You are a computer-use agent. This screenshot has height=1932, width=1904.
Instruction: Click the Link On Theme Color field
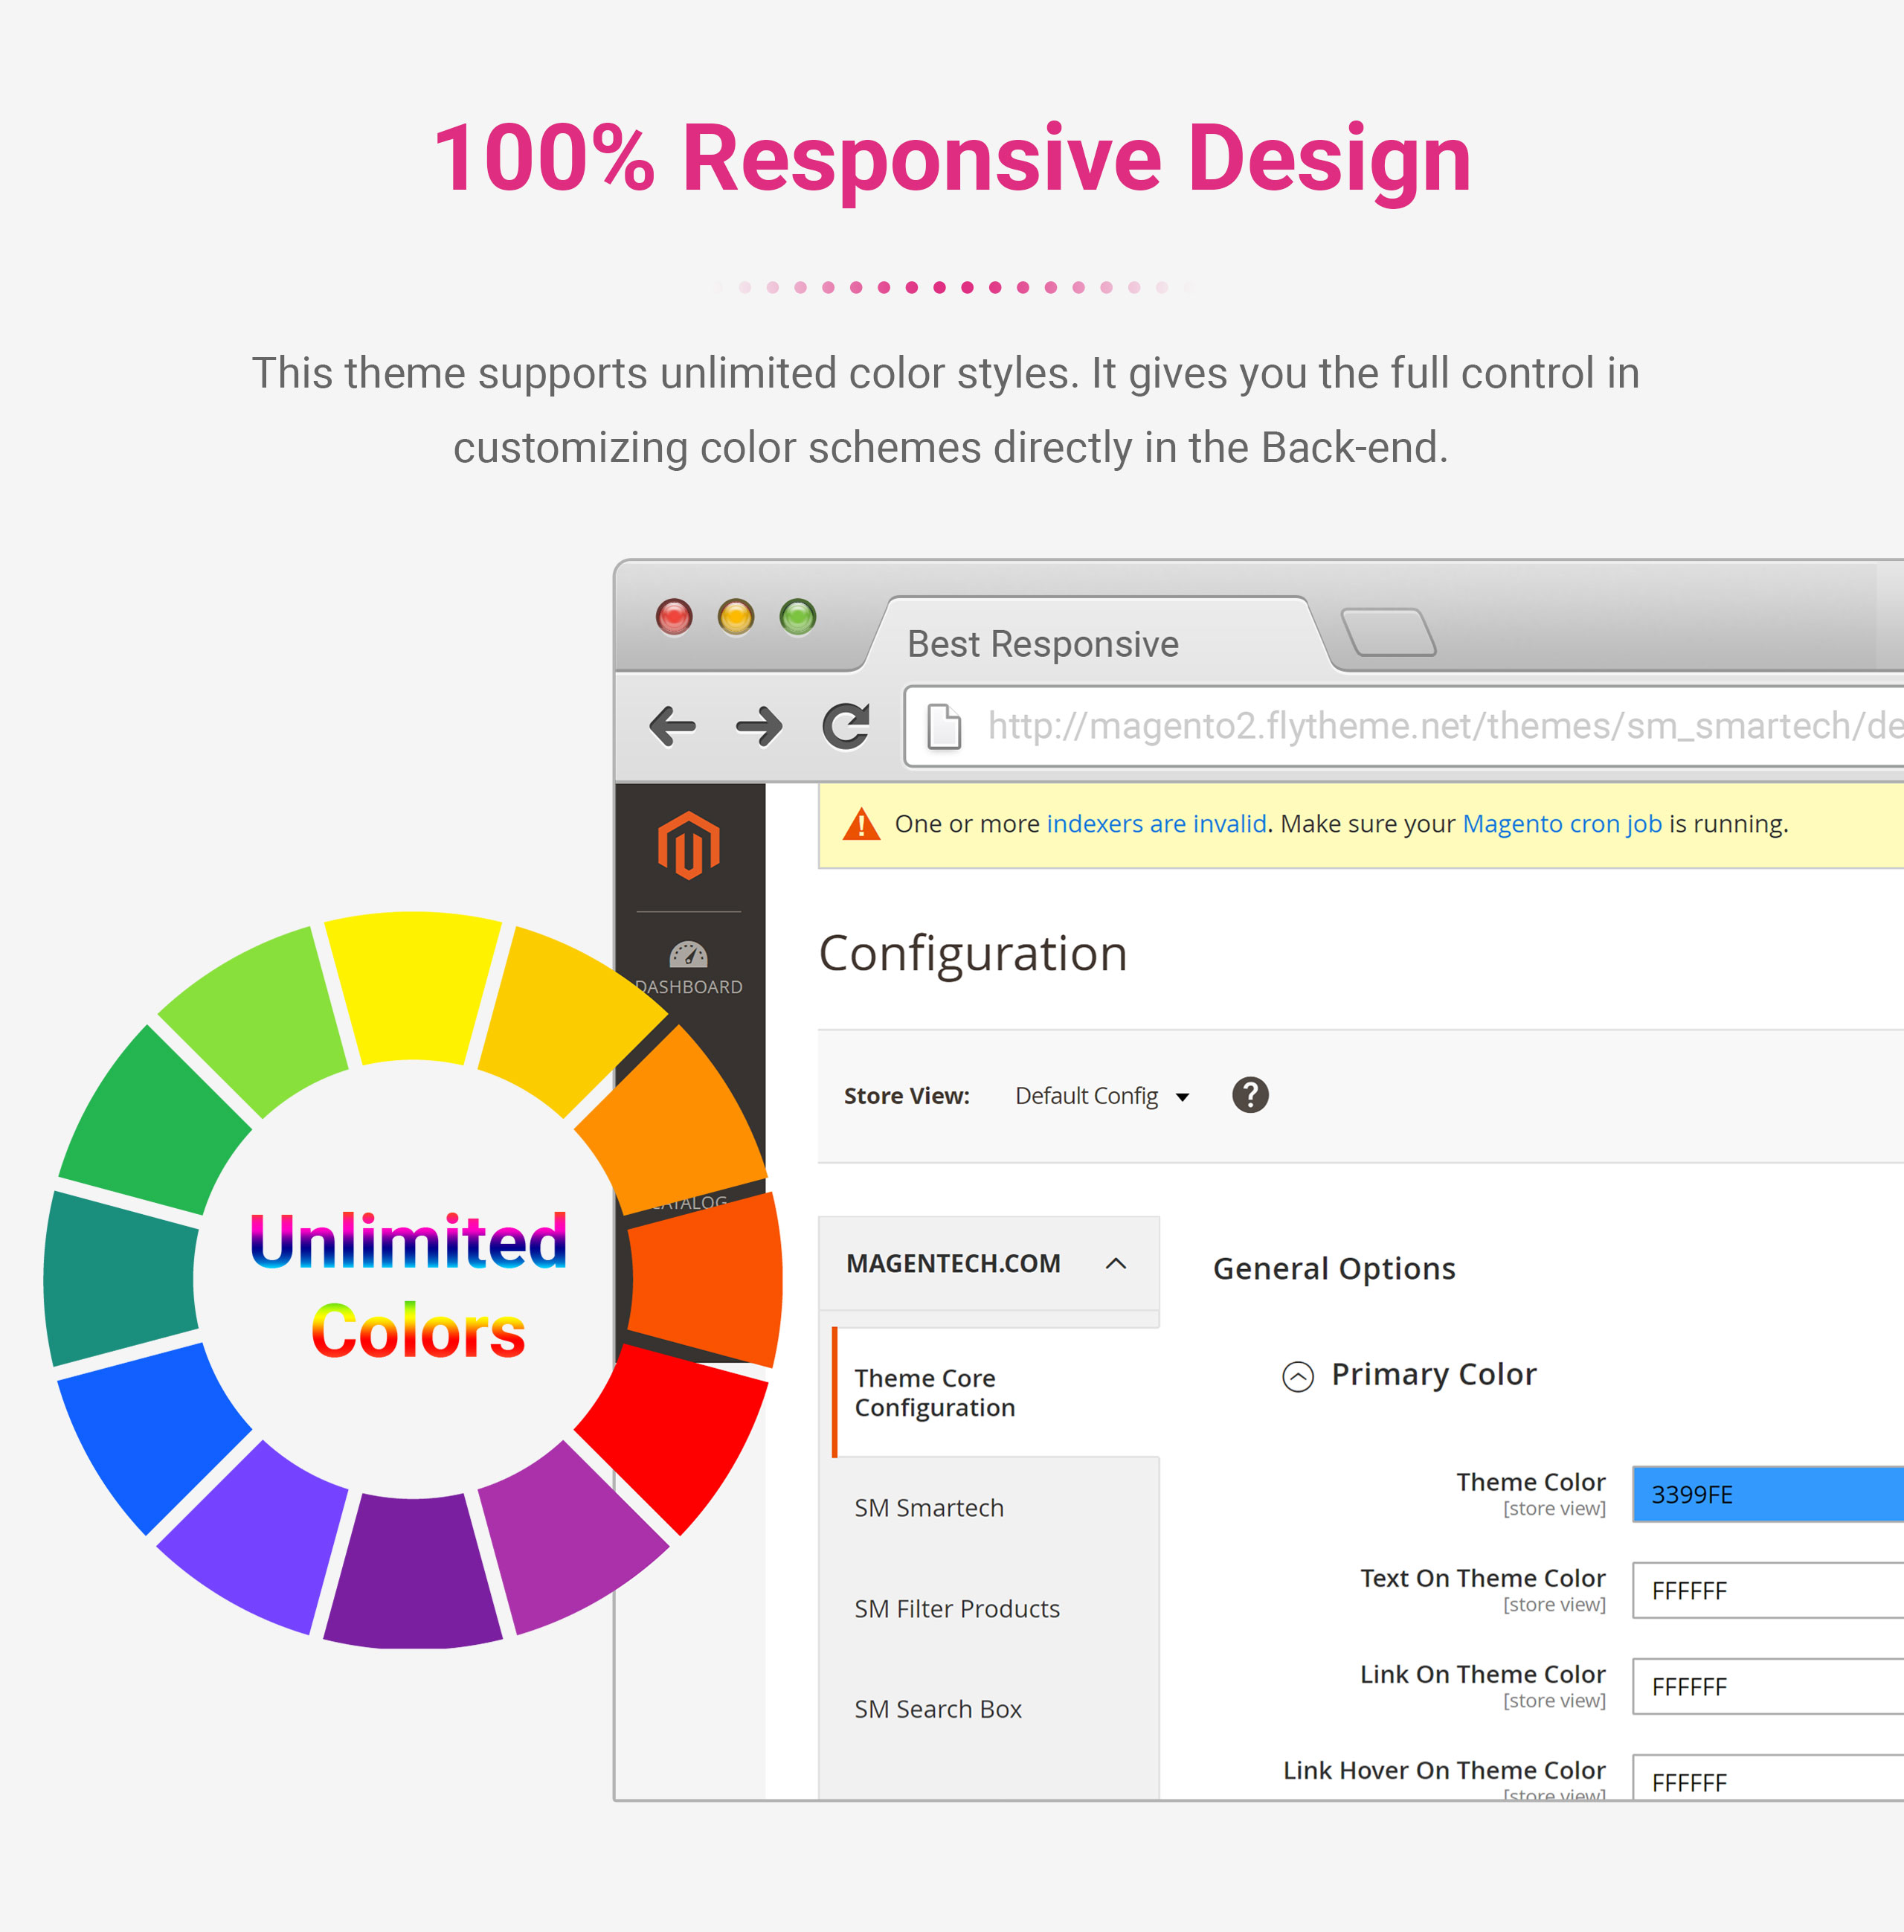tap(1768, 1687)
